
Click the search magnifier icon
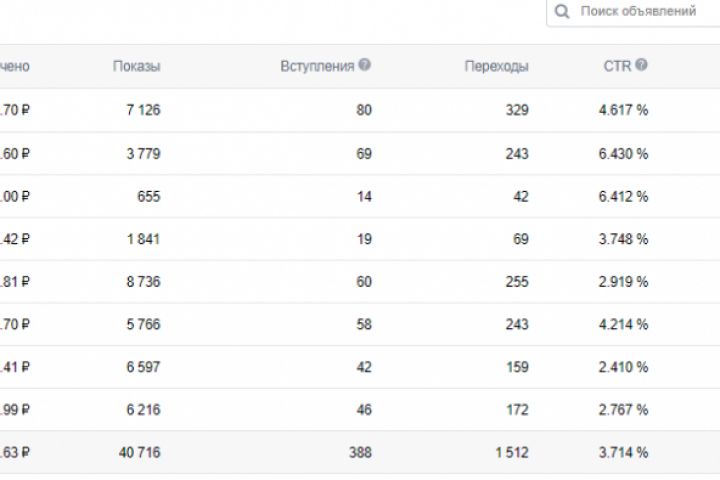[563, 12]
